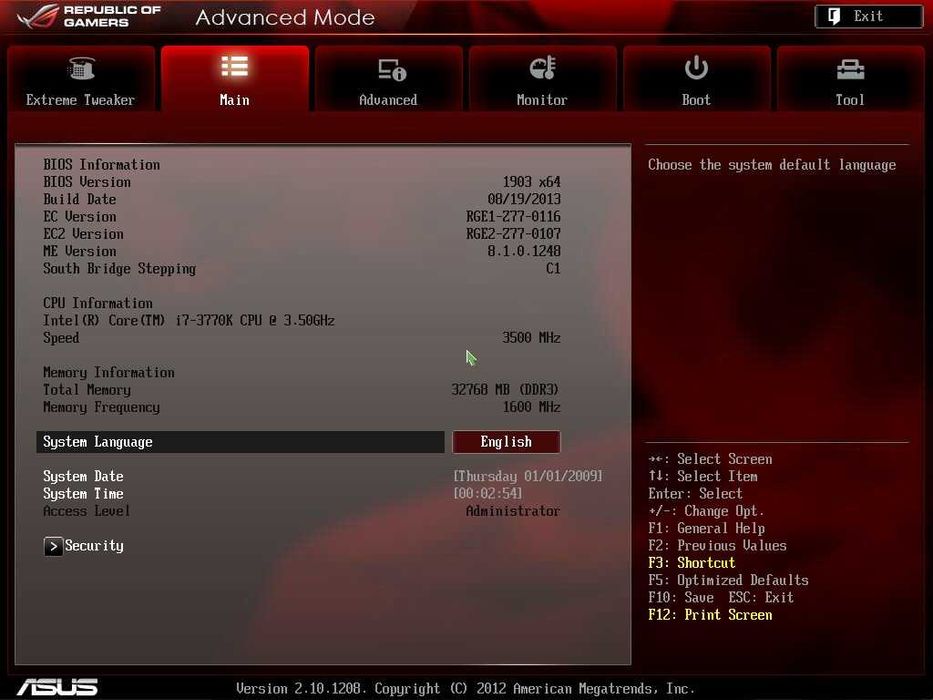Click the ASUS logo at bottom

58,688
